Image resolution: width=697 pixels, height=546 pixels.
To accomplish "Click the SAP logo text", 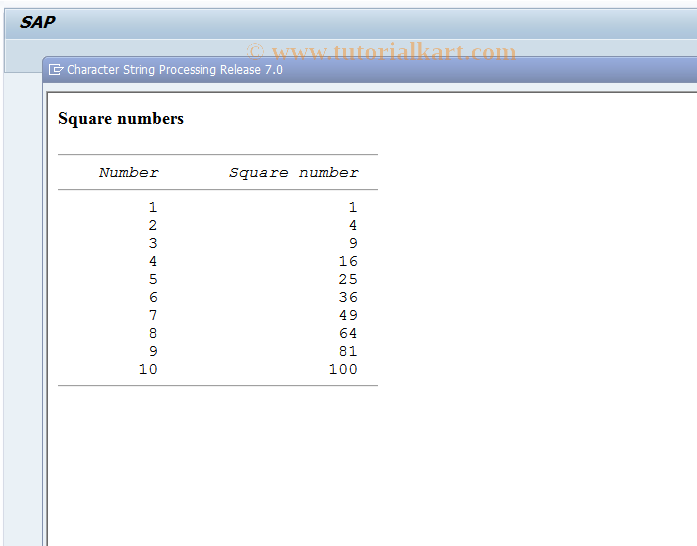I will coord(37,22).
